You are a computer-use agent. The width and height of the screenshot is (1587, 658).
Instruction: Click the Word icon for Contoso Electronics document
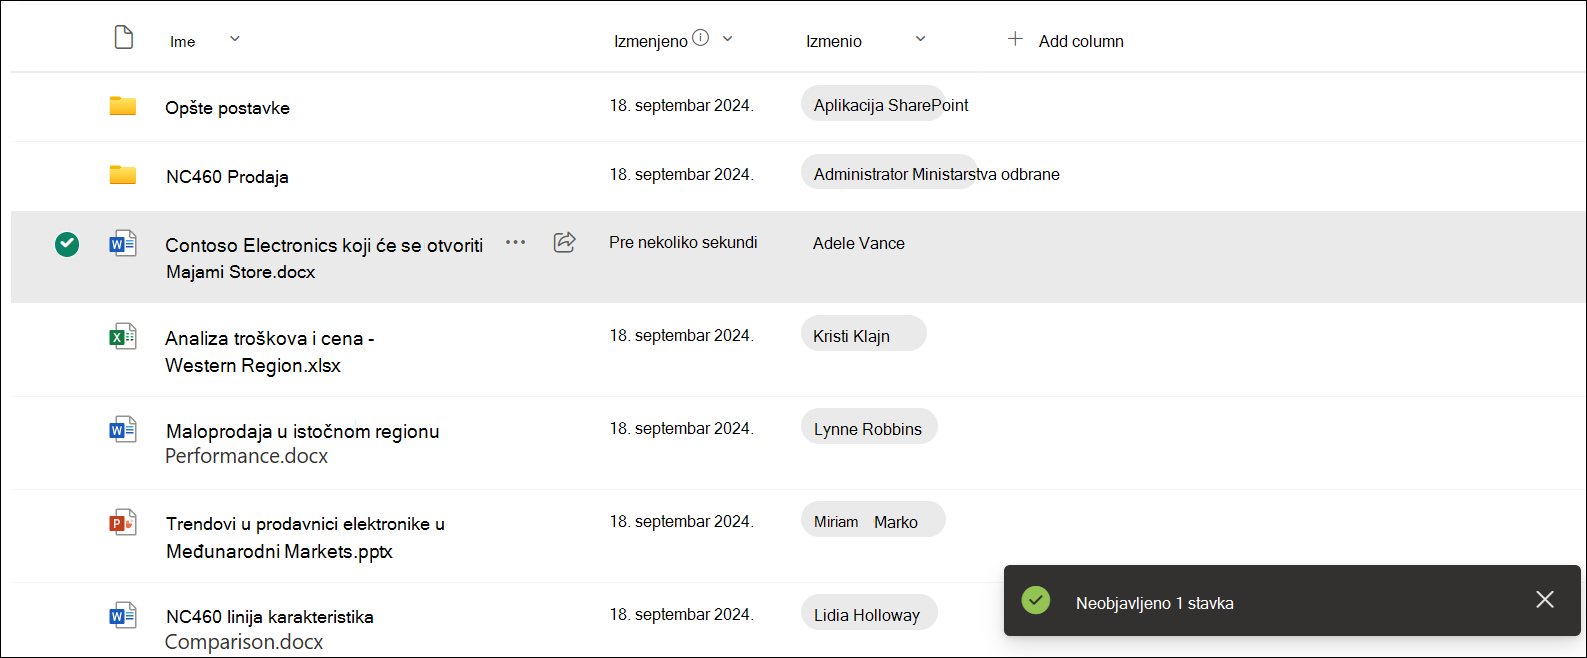(123, 244)
